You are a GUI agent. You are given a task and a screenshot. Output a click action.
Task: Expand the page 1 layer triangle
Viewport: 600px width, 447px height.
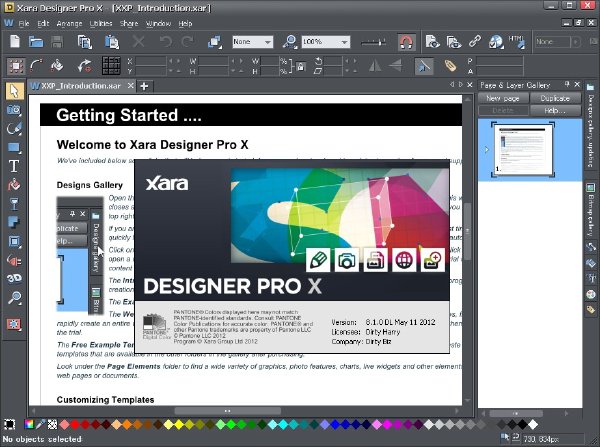(x=486, y=149)
